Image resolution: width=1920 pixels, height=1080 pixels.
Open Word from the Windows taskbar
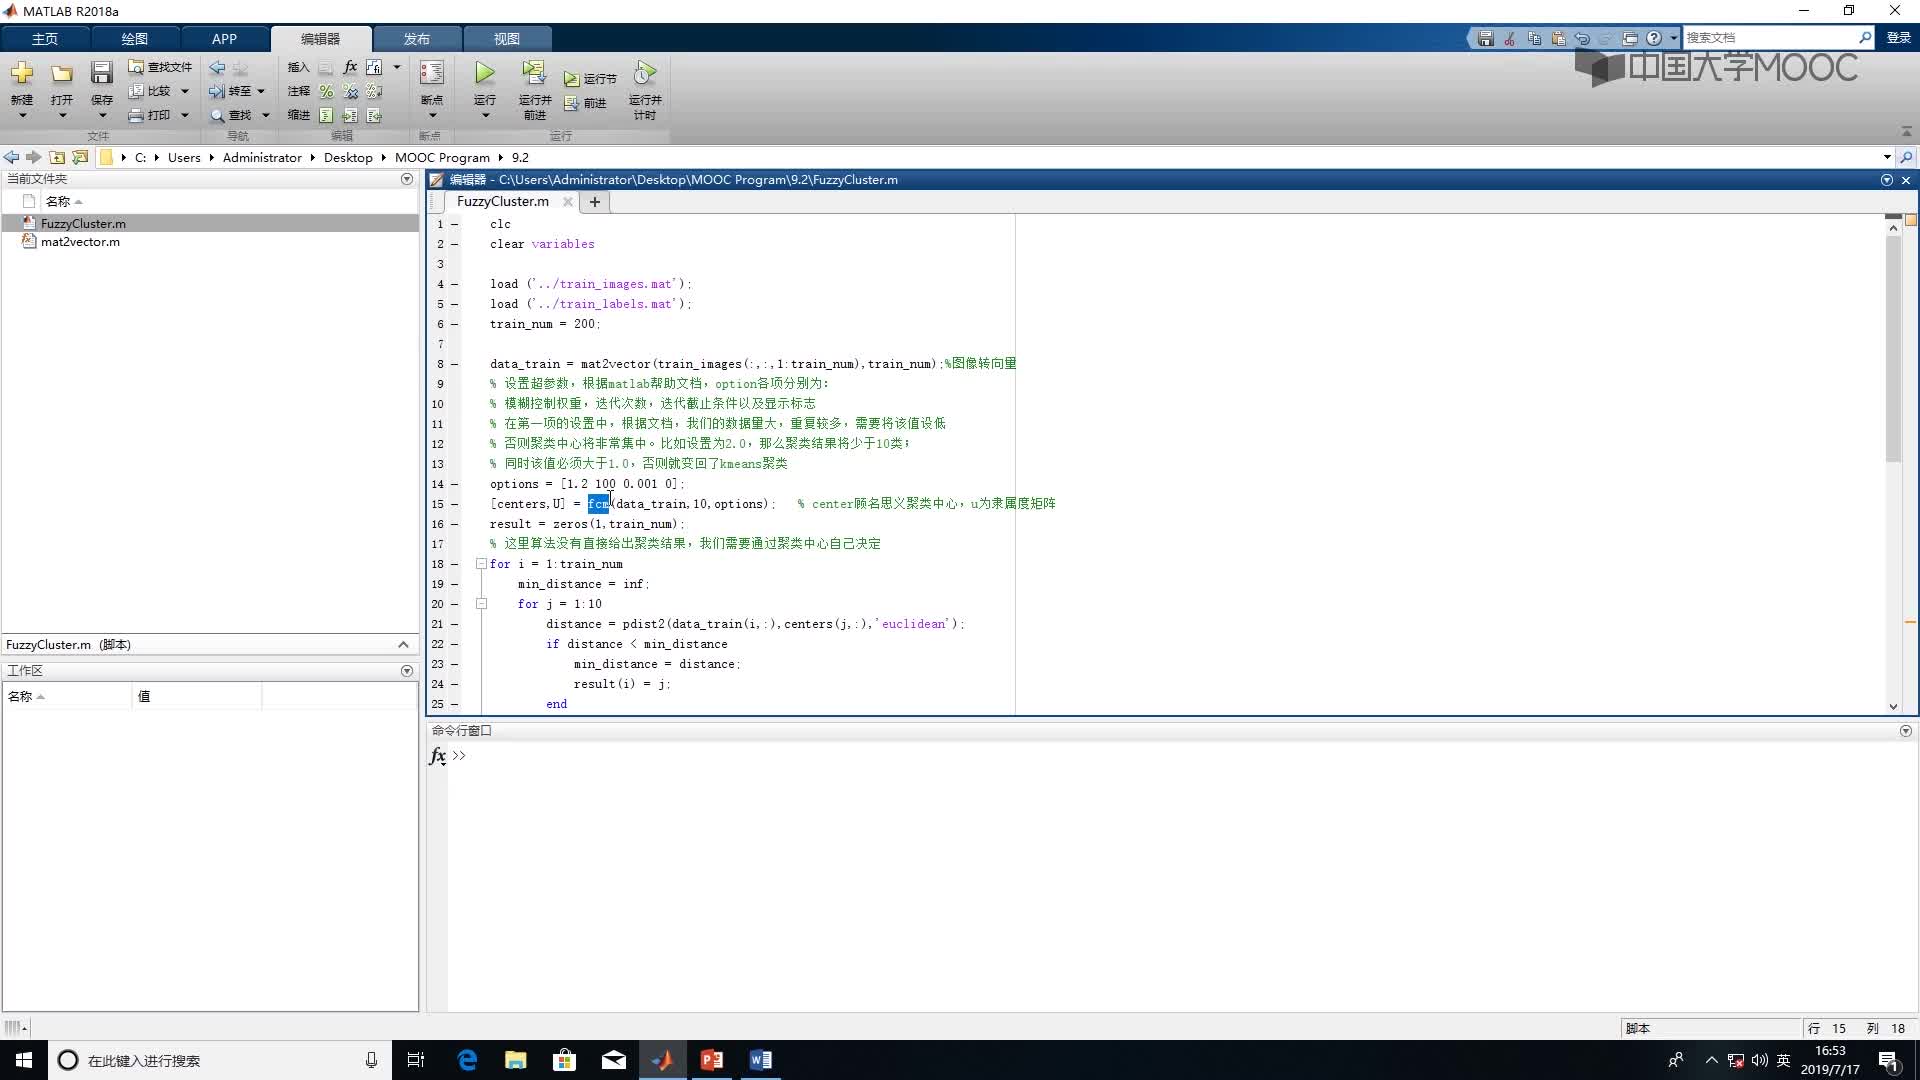761,1060
